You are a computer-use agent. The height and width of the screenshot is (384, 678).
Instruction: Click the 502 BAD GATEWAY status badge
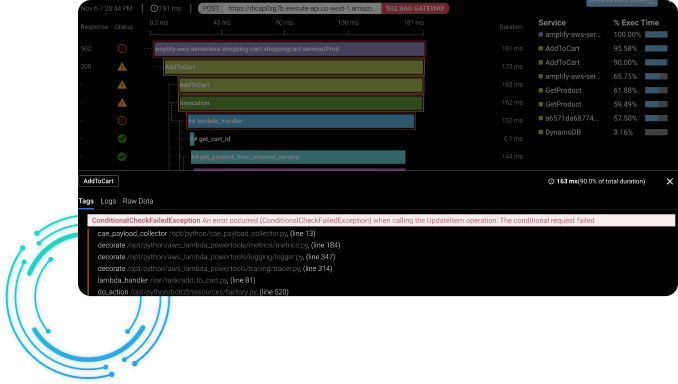(415, 8)
